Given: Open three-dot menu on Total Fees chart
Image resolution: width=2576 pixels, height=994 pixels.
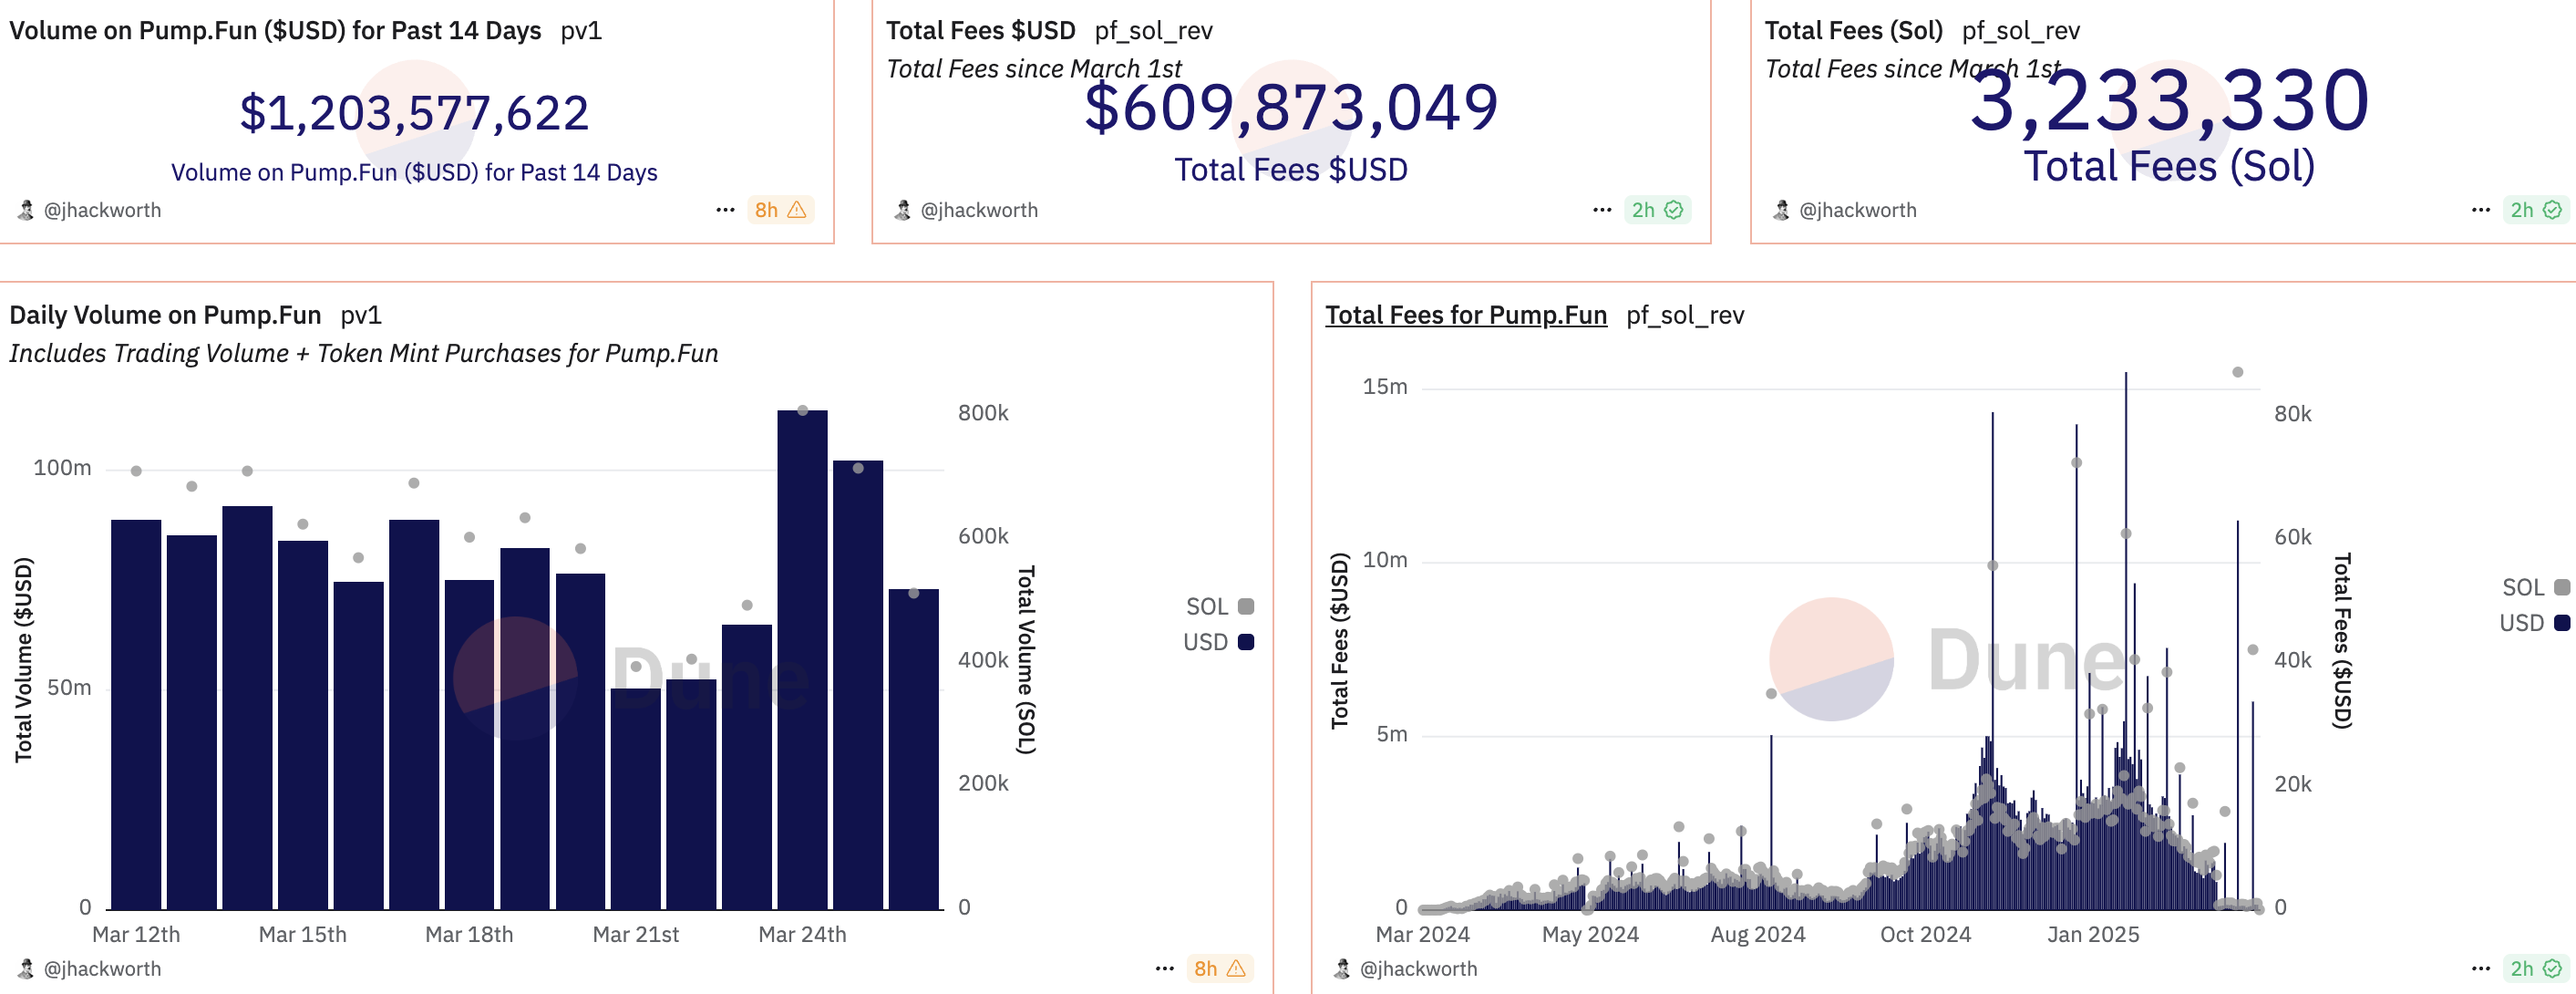Looking at the screenshot, I should coord(2480,968).
